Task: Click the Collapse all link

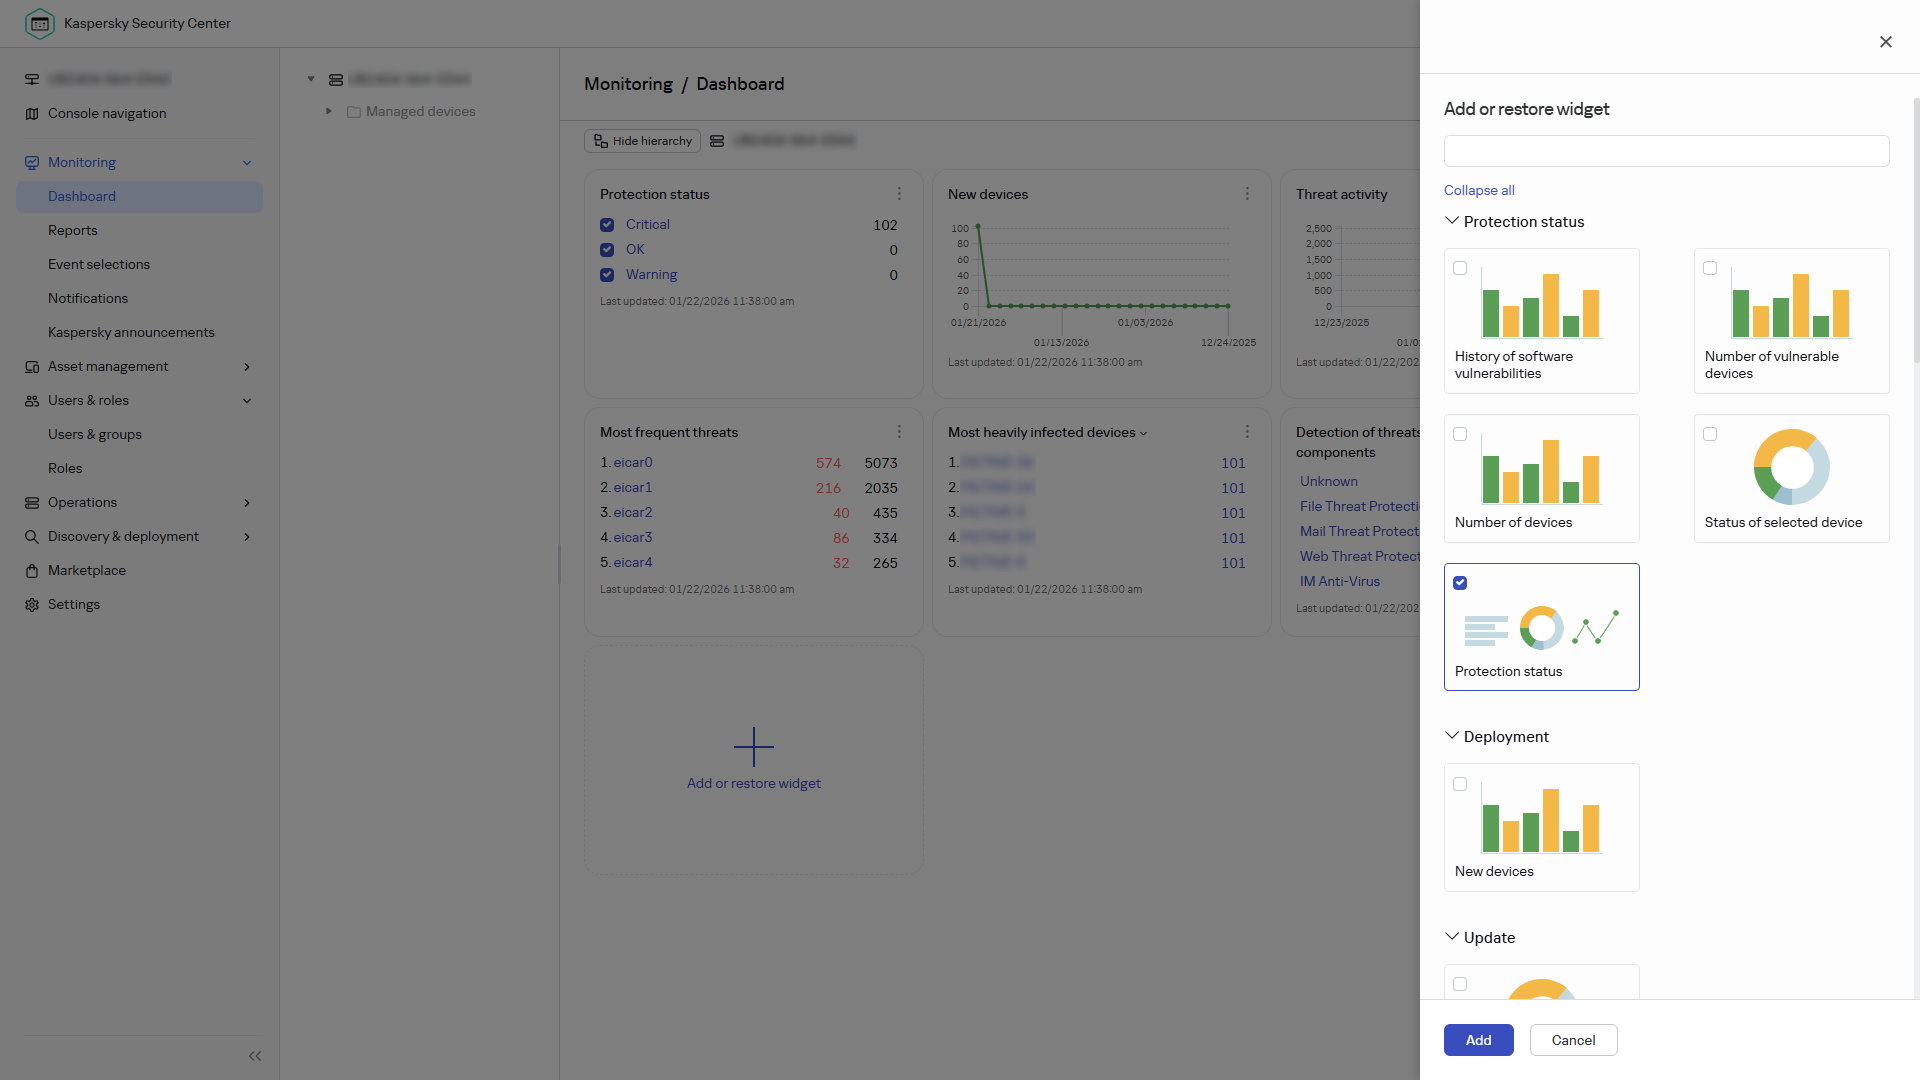Action: click(x=1479, y=190)
